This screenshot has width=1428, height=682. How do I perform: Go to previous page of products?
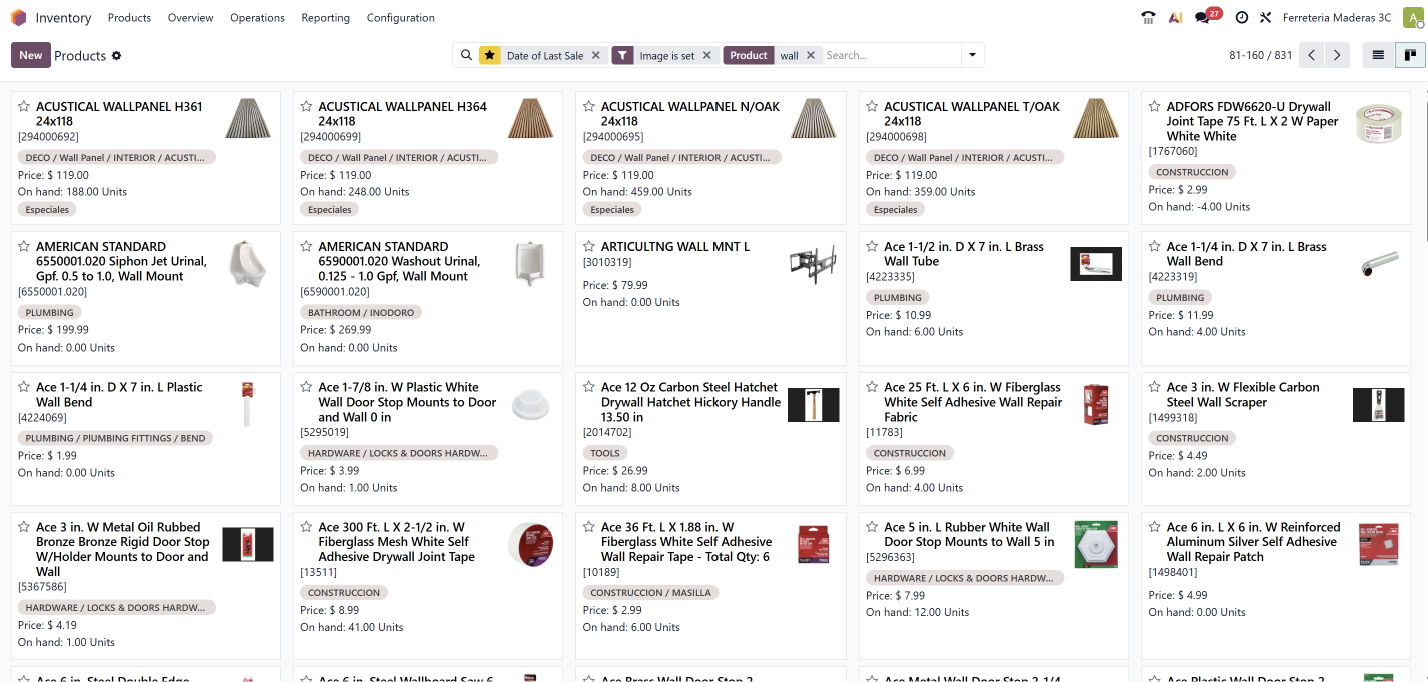[x=1312, y=55]
